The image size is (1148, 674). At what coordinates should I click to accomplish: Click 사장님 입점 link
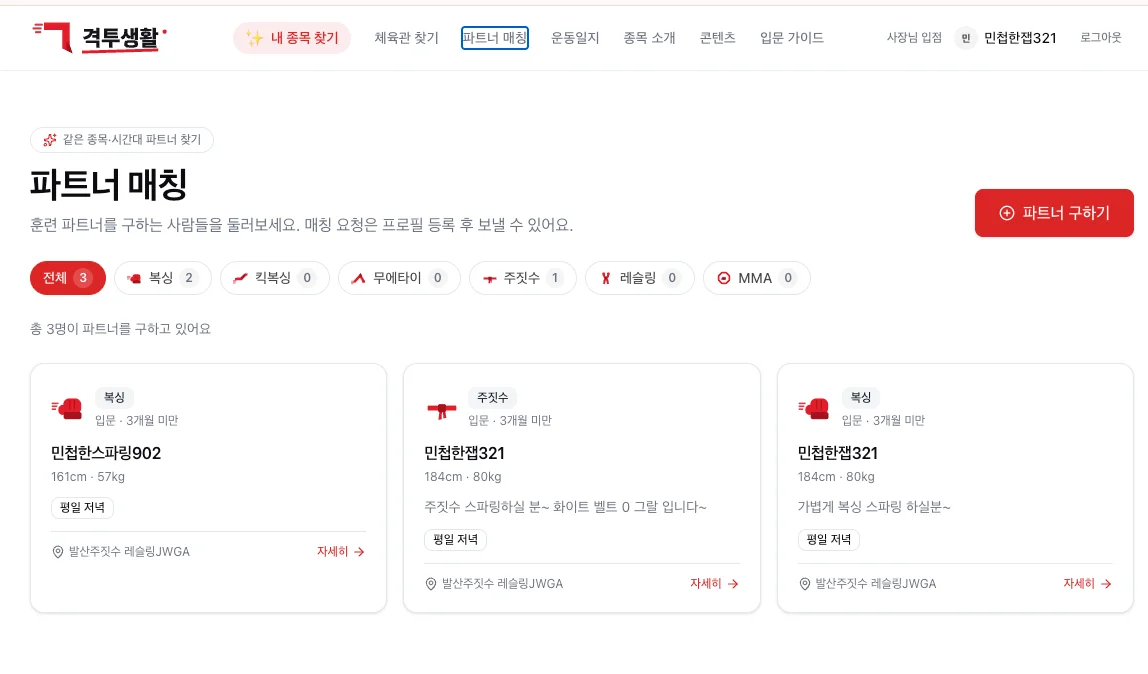tap(914, 37)
